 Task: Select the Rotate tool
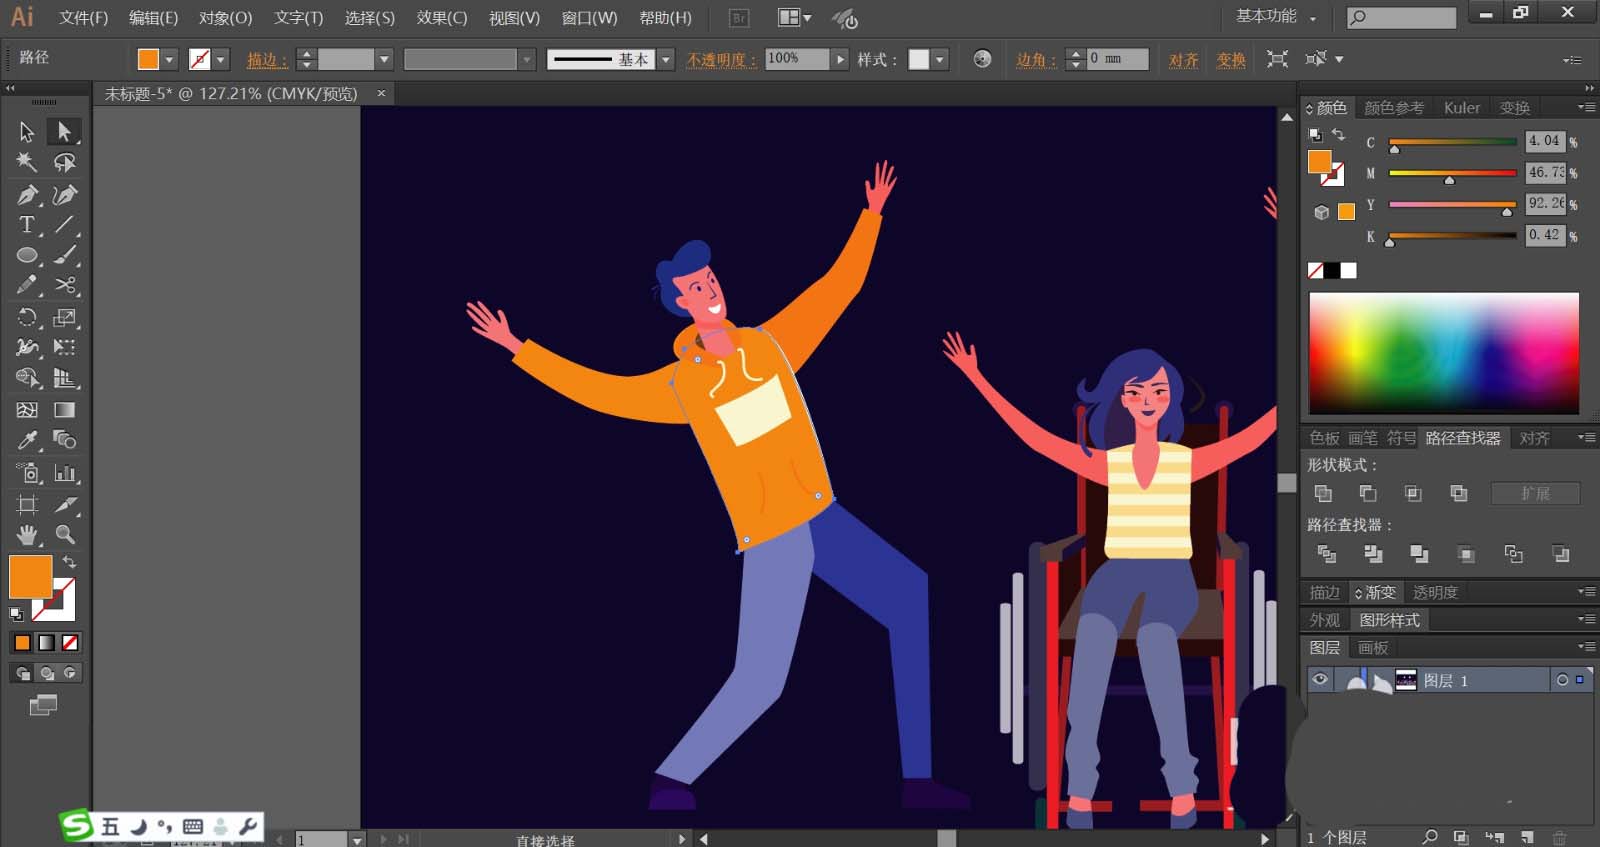(x=27, y=318)
